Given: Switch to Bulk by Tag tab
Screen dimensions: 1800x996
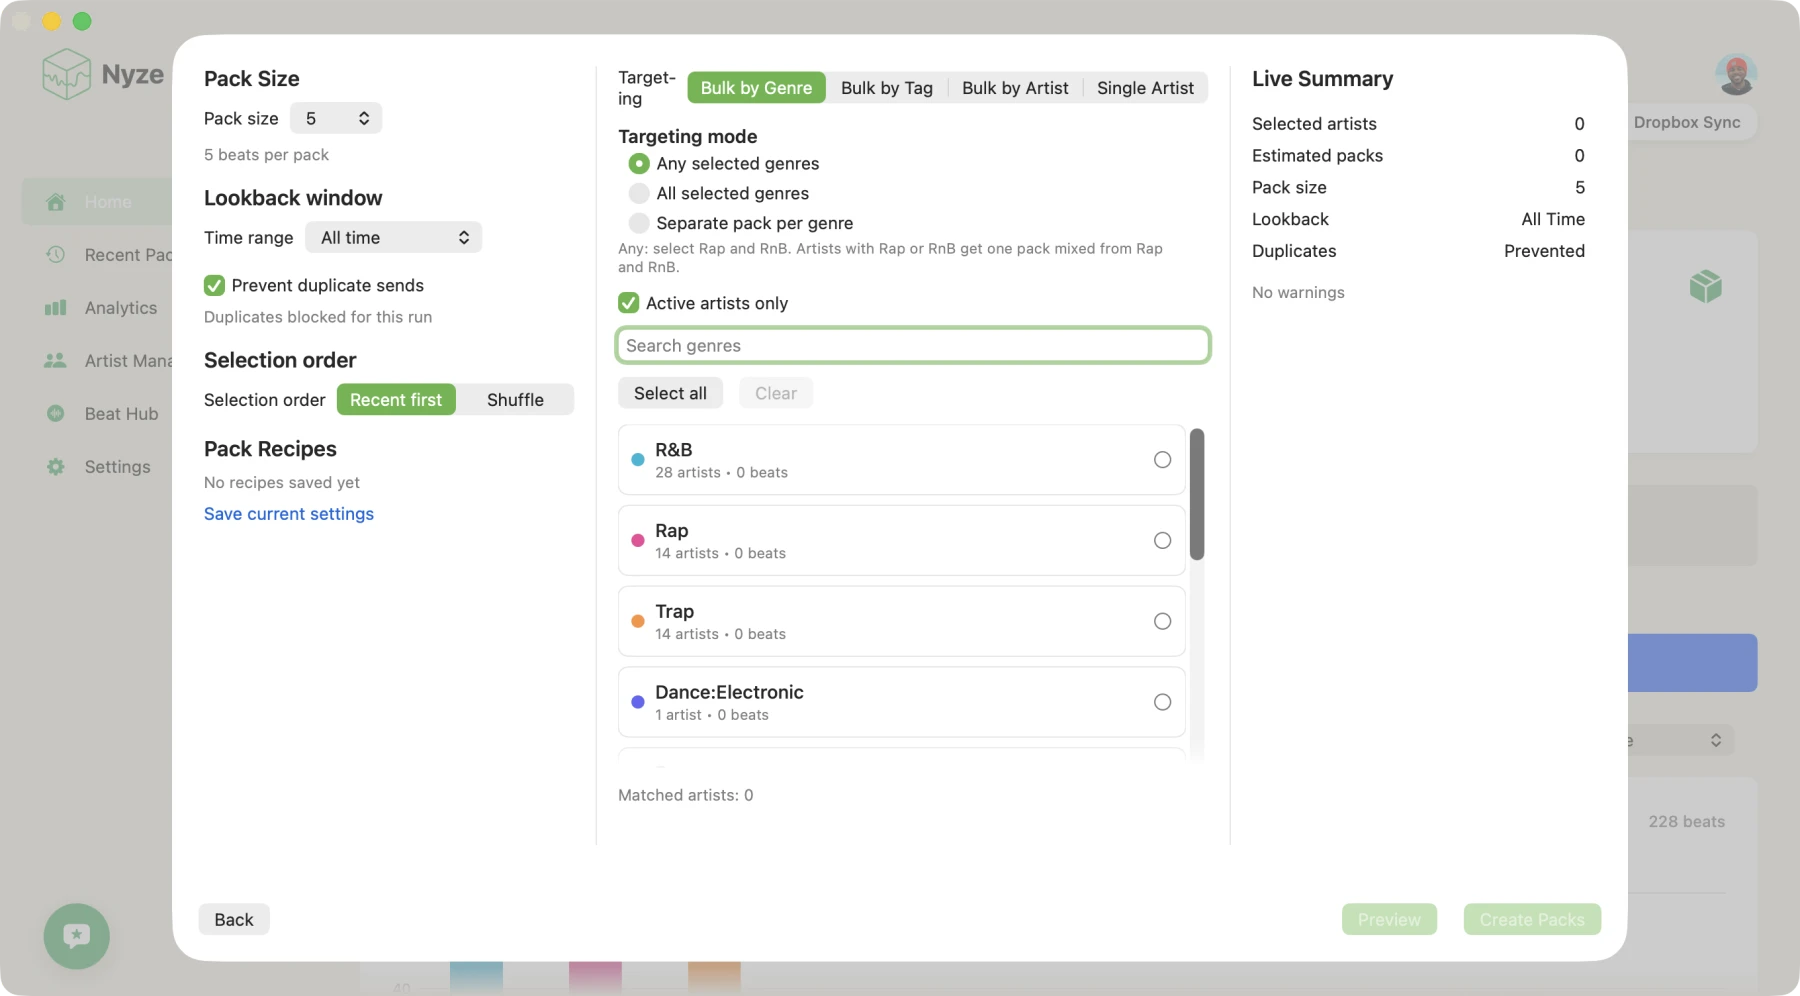Looking at the screenshot, I should [x=887, y=88].
